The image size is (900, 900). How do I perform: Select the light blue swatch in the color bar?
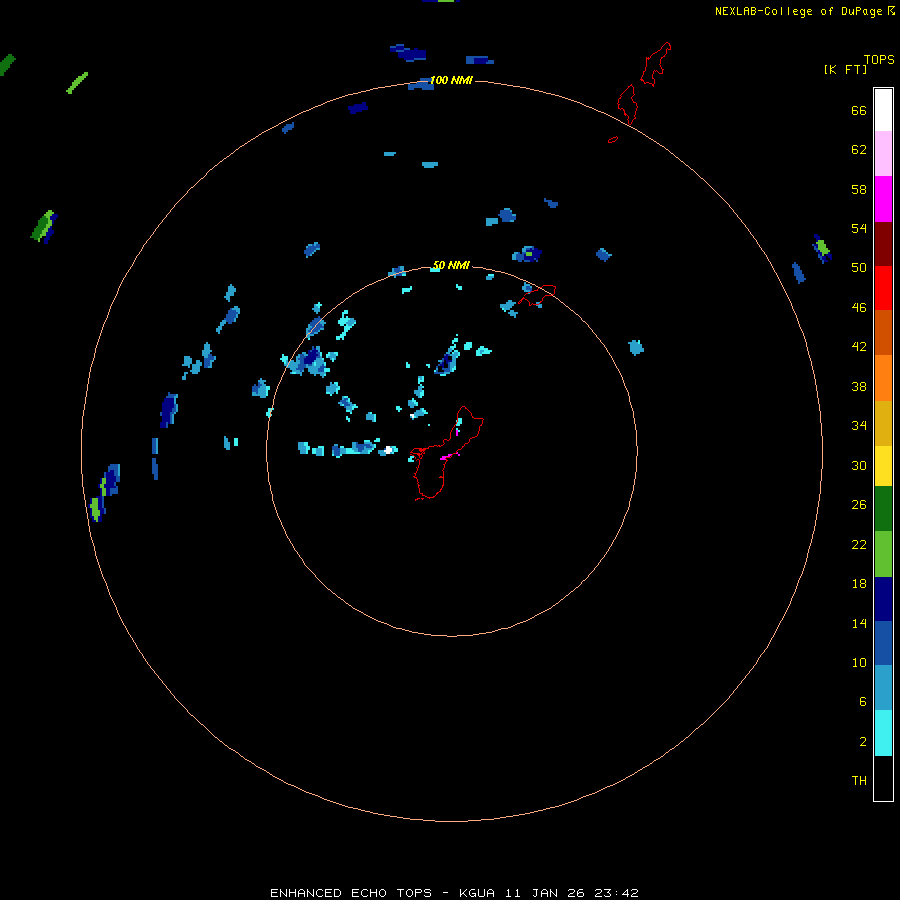click(x=883, y=688)
